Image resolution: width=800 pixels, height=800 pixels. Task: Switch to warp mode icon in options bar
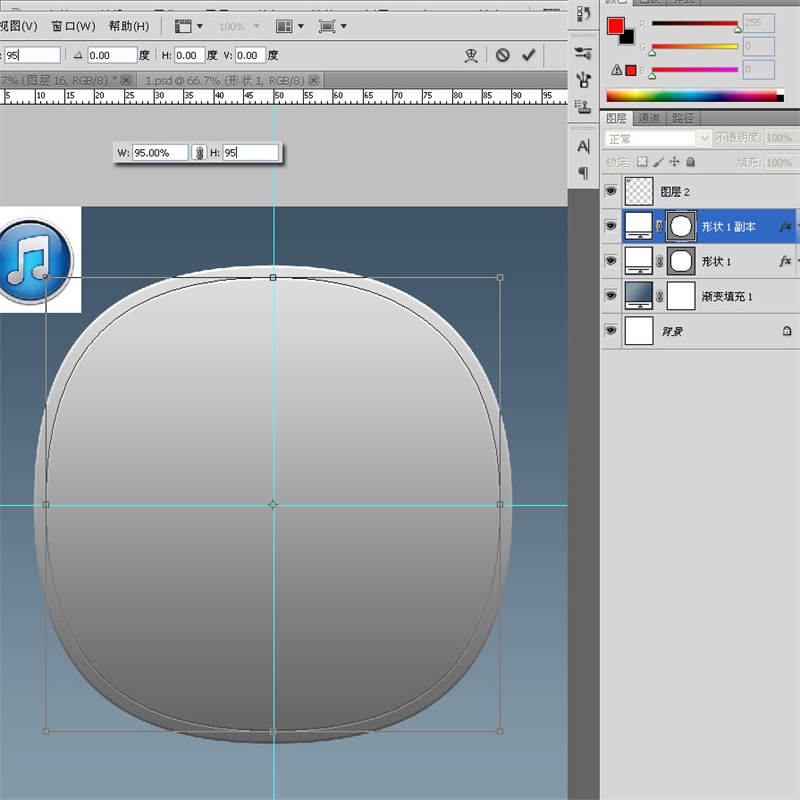[x=471, y=56]
